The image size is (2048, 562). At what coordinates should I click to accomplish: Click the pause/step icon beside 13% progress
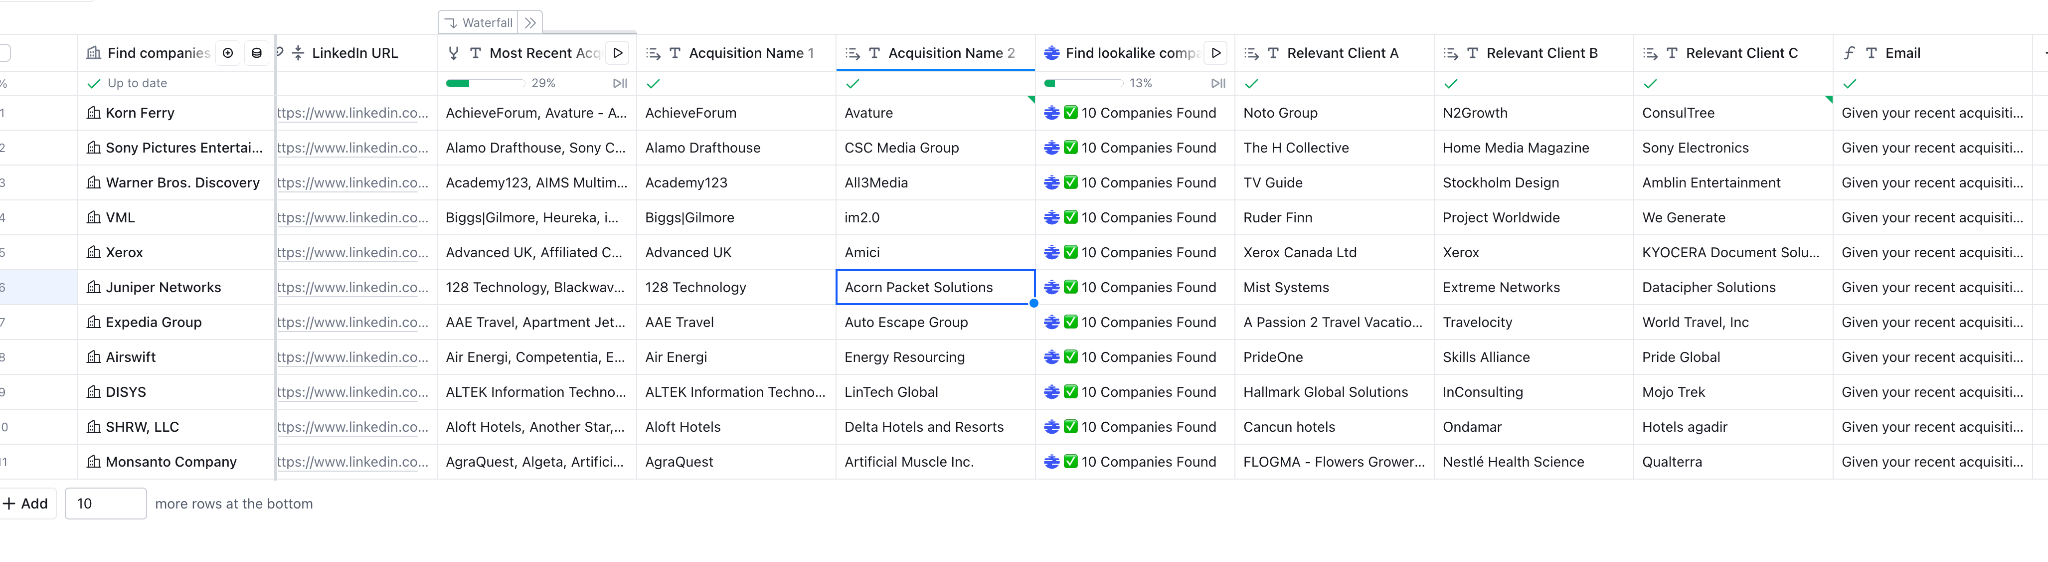(1218, 84)
